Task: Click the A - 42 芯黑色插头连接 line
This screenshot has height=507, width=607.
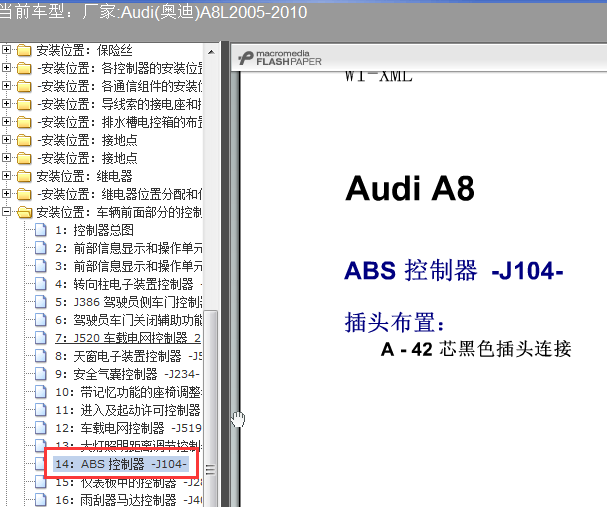Action: pyautogui.click(x=476, y=349)
